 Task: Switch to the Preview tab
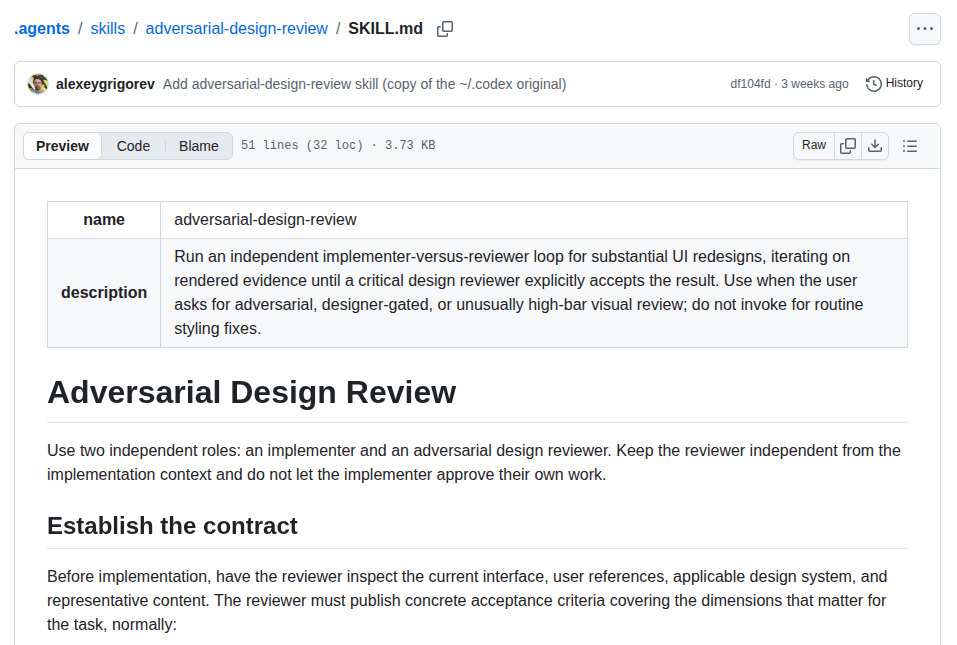coord(62,146)
